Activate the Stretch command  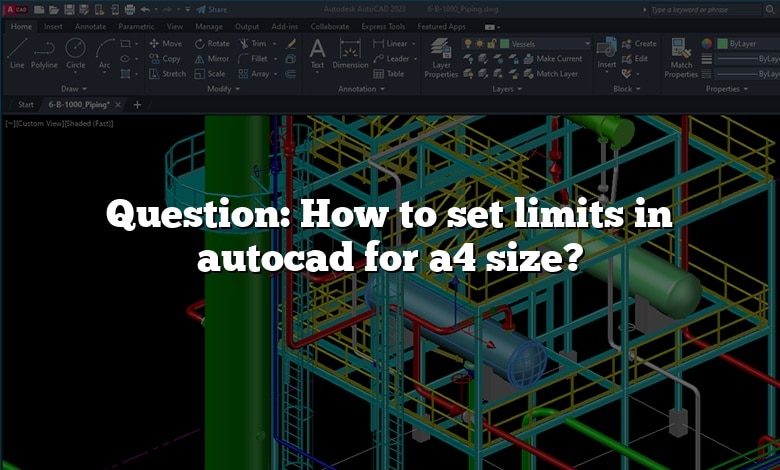point(168,74)
